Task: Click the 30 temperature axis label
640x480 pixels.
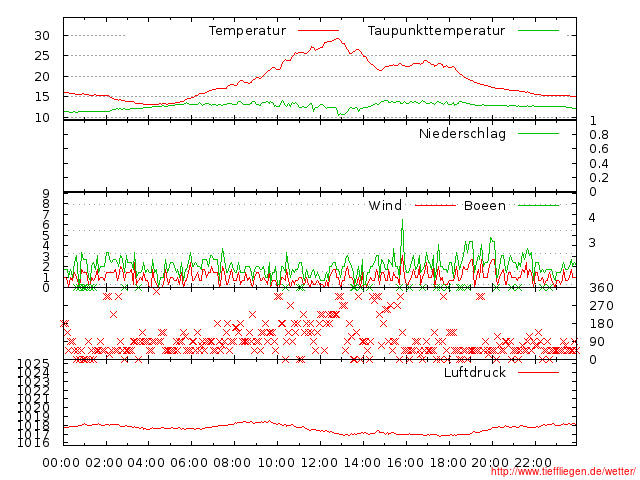Action: 42,36
